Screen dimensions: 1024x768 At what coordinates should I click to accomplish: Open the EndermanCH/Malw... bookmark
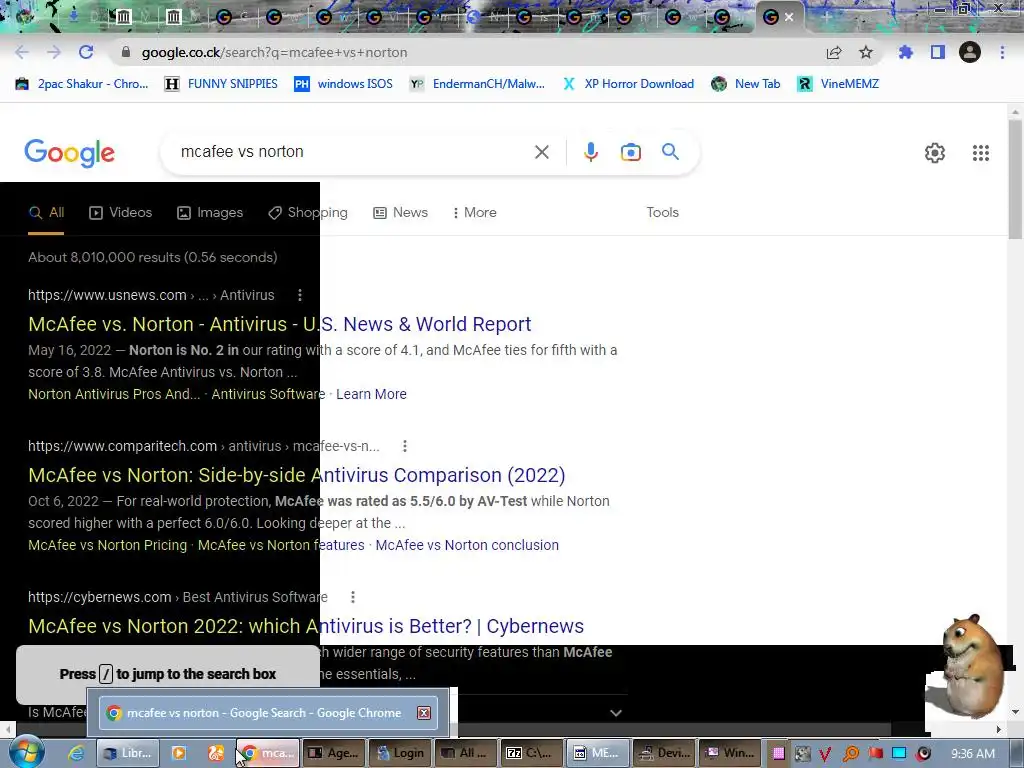[477, 84]
